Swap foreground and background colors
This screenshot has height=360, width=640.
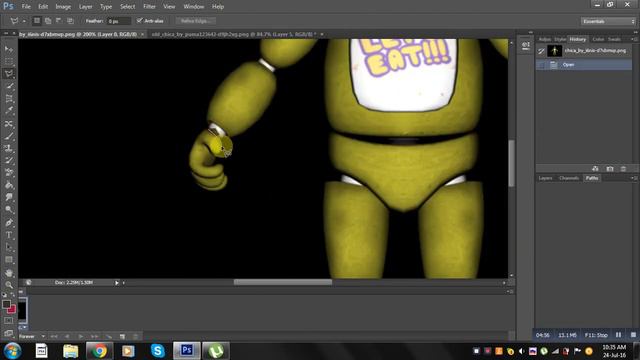click(x=13, y=295)
